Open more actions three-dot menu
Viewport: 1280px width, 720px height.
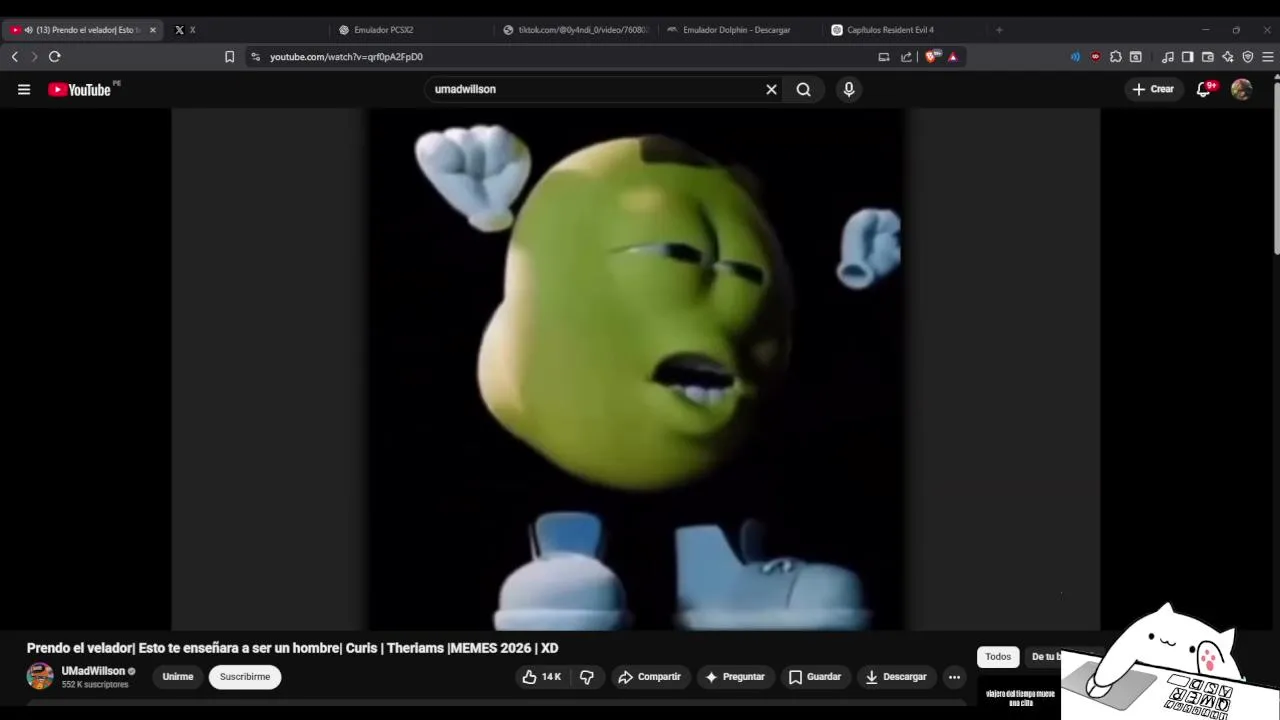(x=954, y=677)
